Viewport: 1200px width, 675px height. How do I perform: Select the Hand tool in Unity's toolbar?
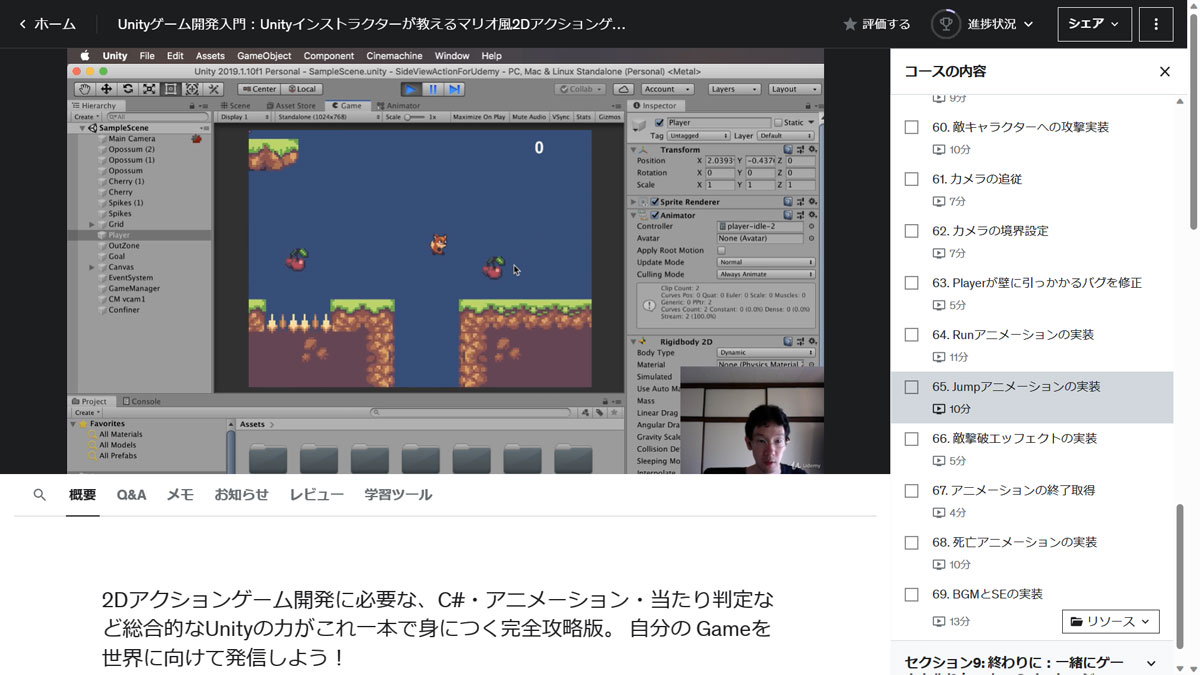(85, 88)
